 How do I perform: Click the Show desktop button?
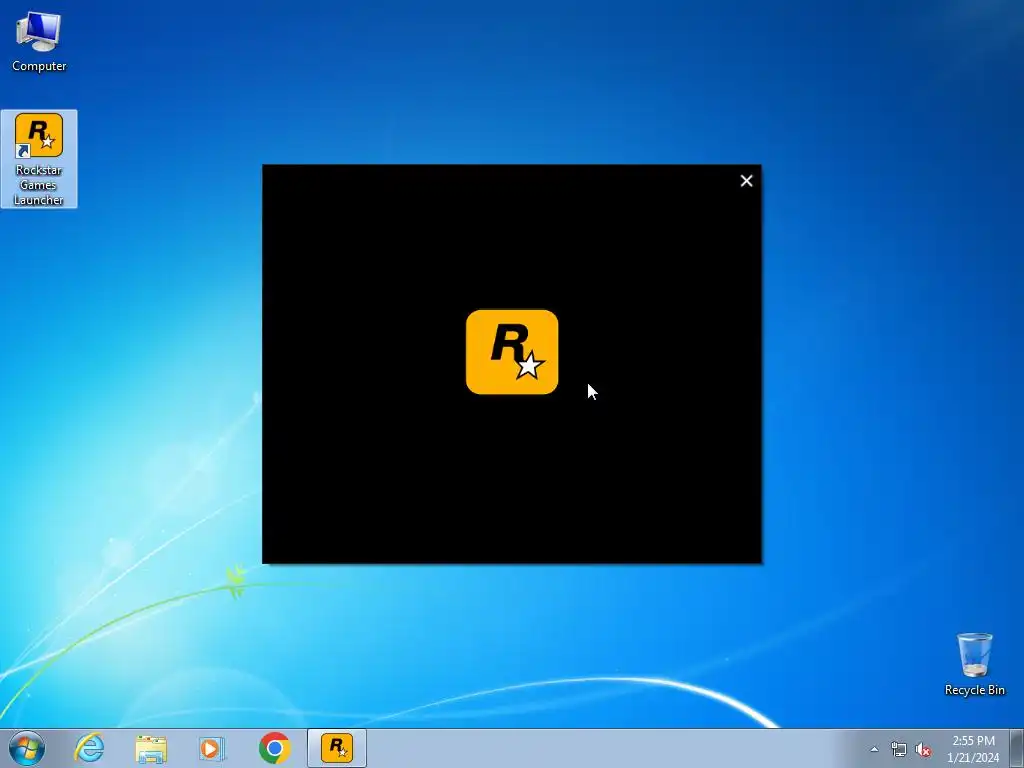coord(1017,749)
